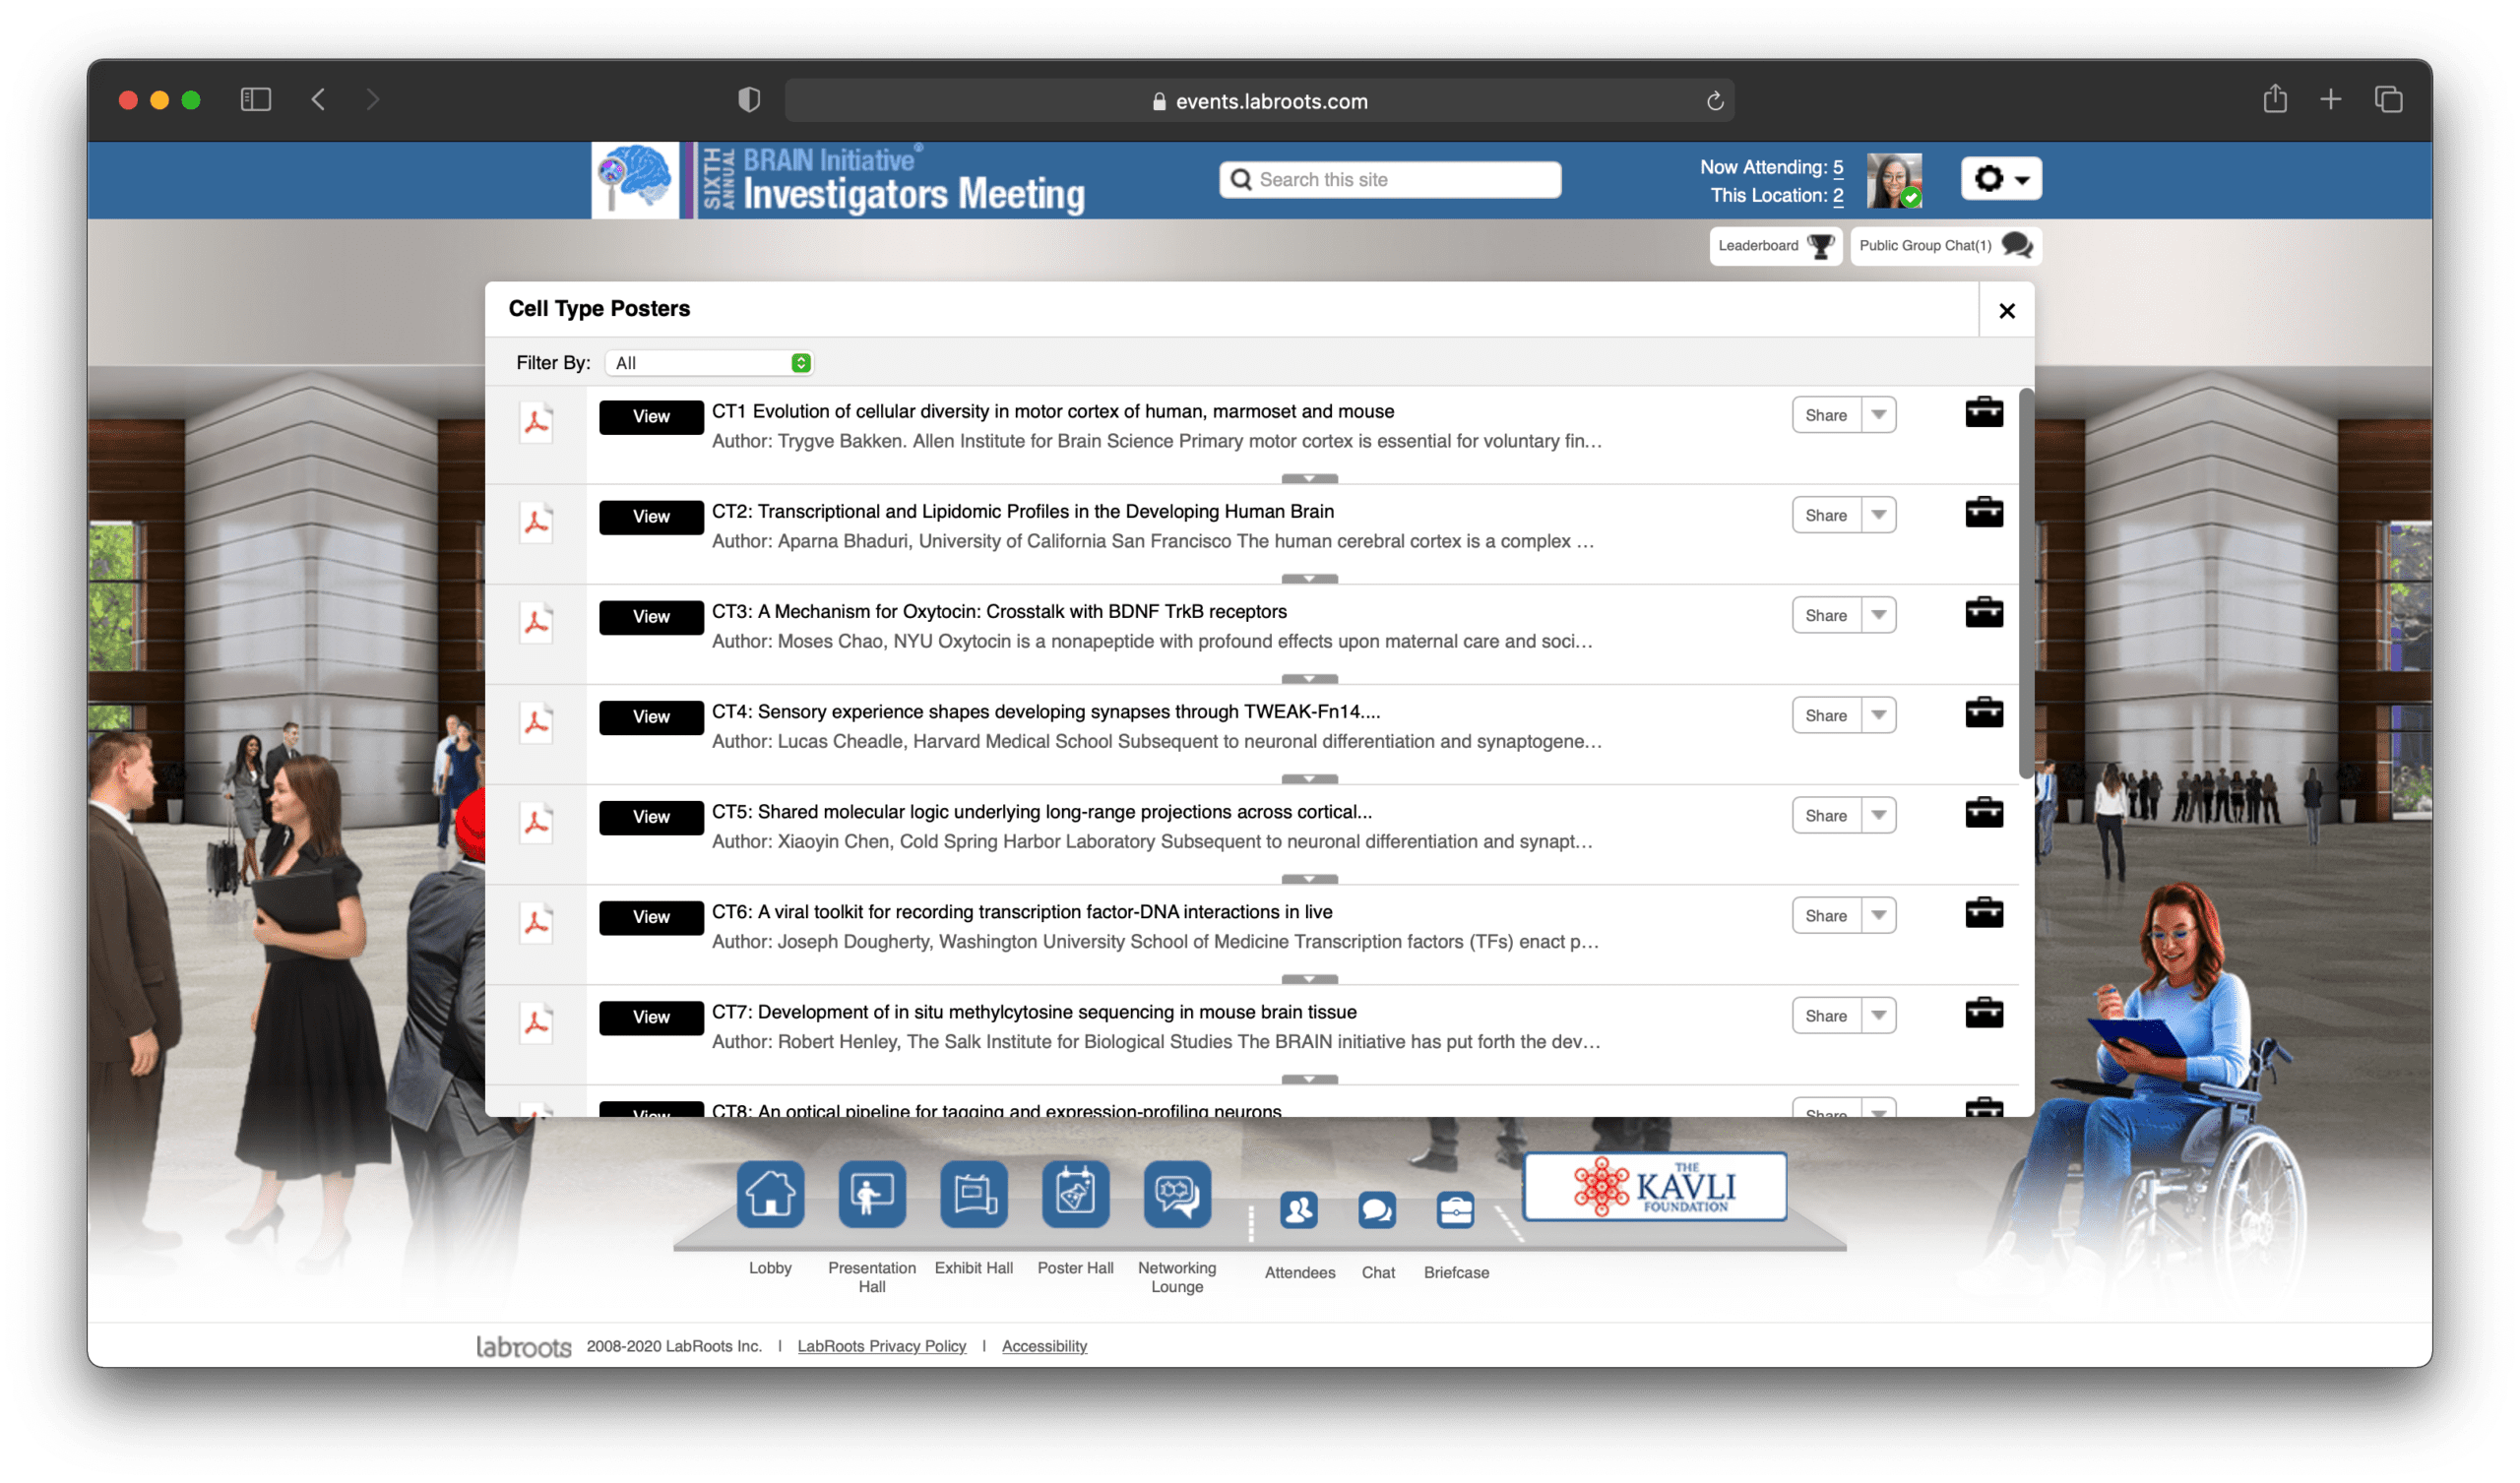Click Safari address bar
Screen dimensions: 2520x1483
pyautogui.click(x=1260, y=101)
